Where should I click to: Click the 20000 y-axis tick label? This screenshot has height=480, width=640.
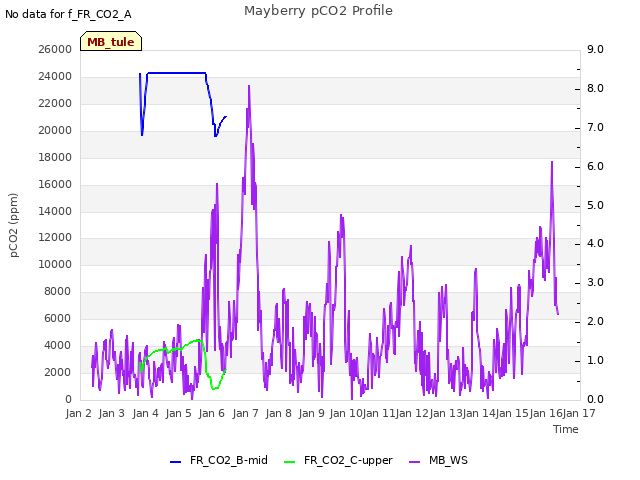[55, 130]
